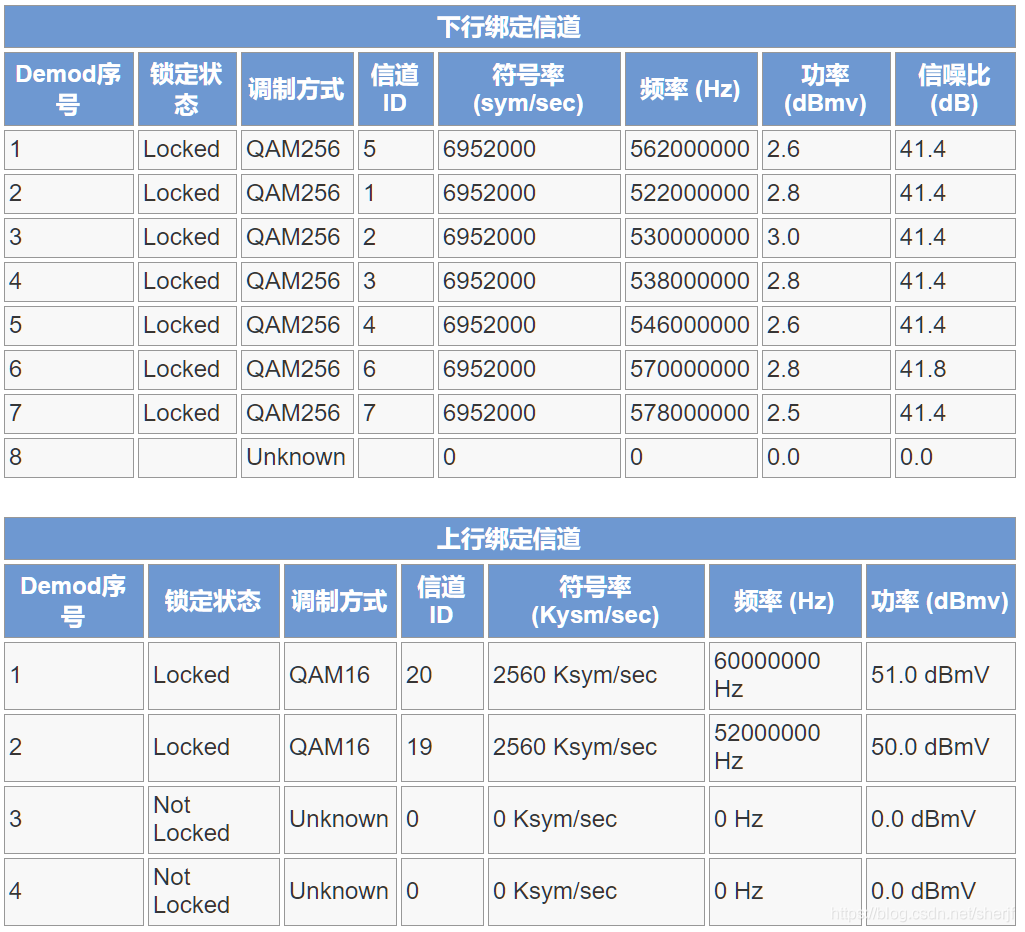This screenshot has height=932, width=1025.
Task: Click QAM256 in the 570000000 row
Action: coord(293,369)
